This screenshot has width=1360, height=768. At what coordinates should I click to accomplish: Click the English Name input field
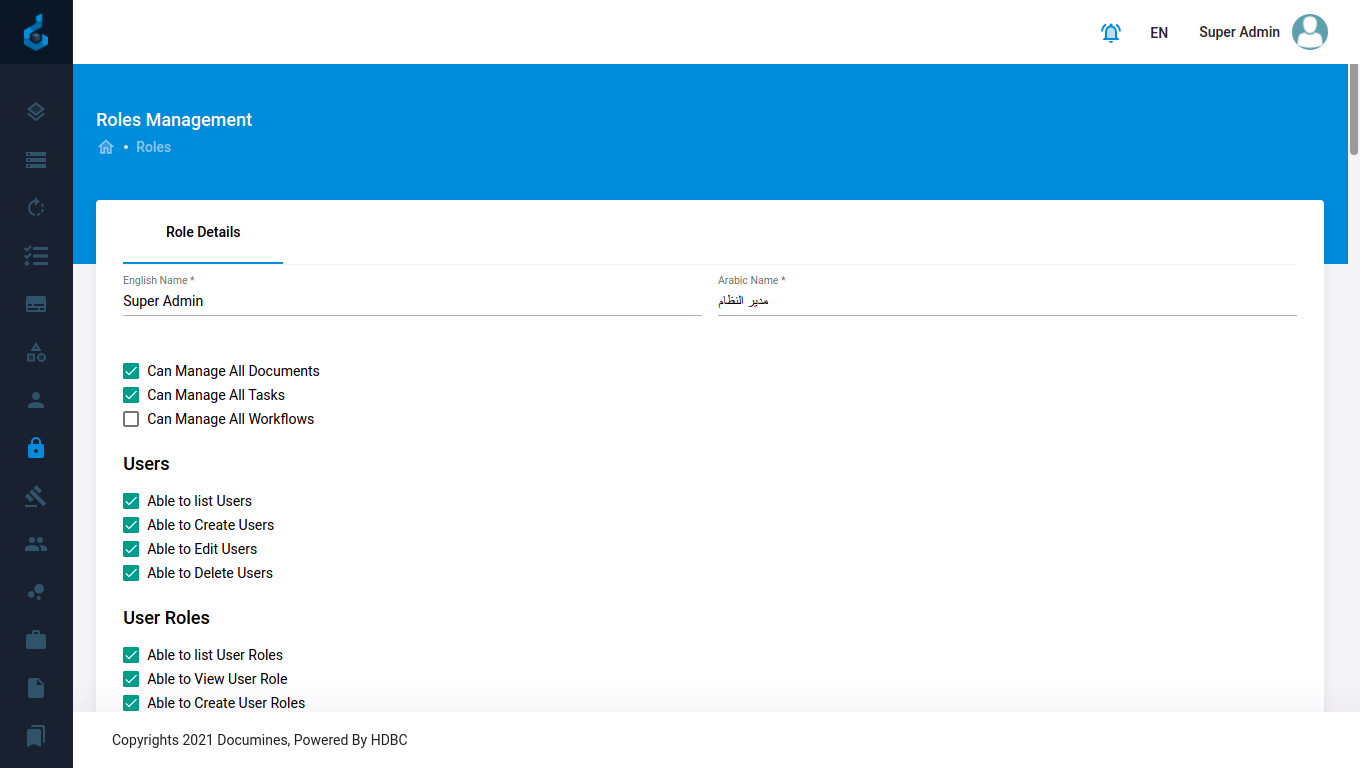(x=412, y=301)
